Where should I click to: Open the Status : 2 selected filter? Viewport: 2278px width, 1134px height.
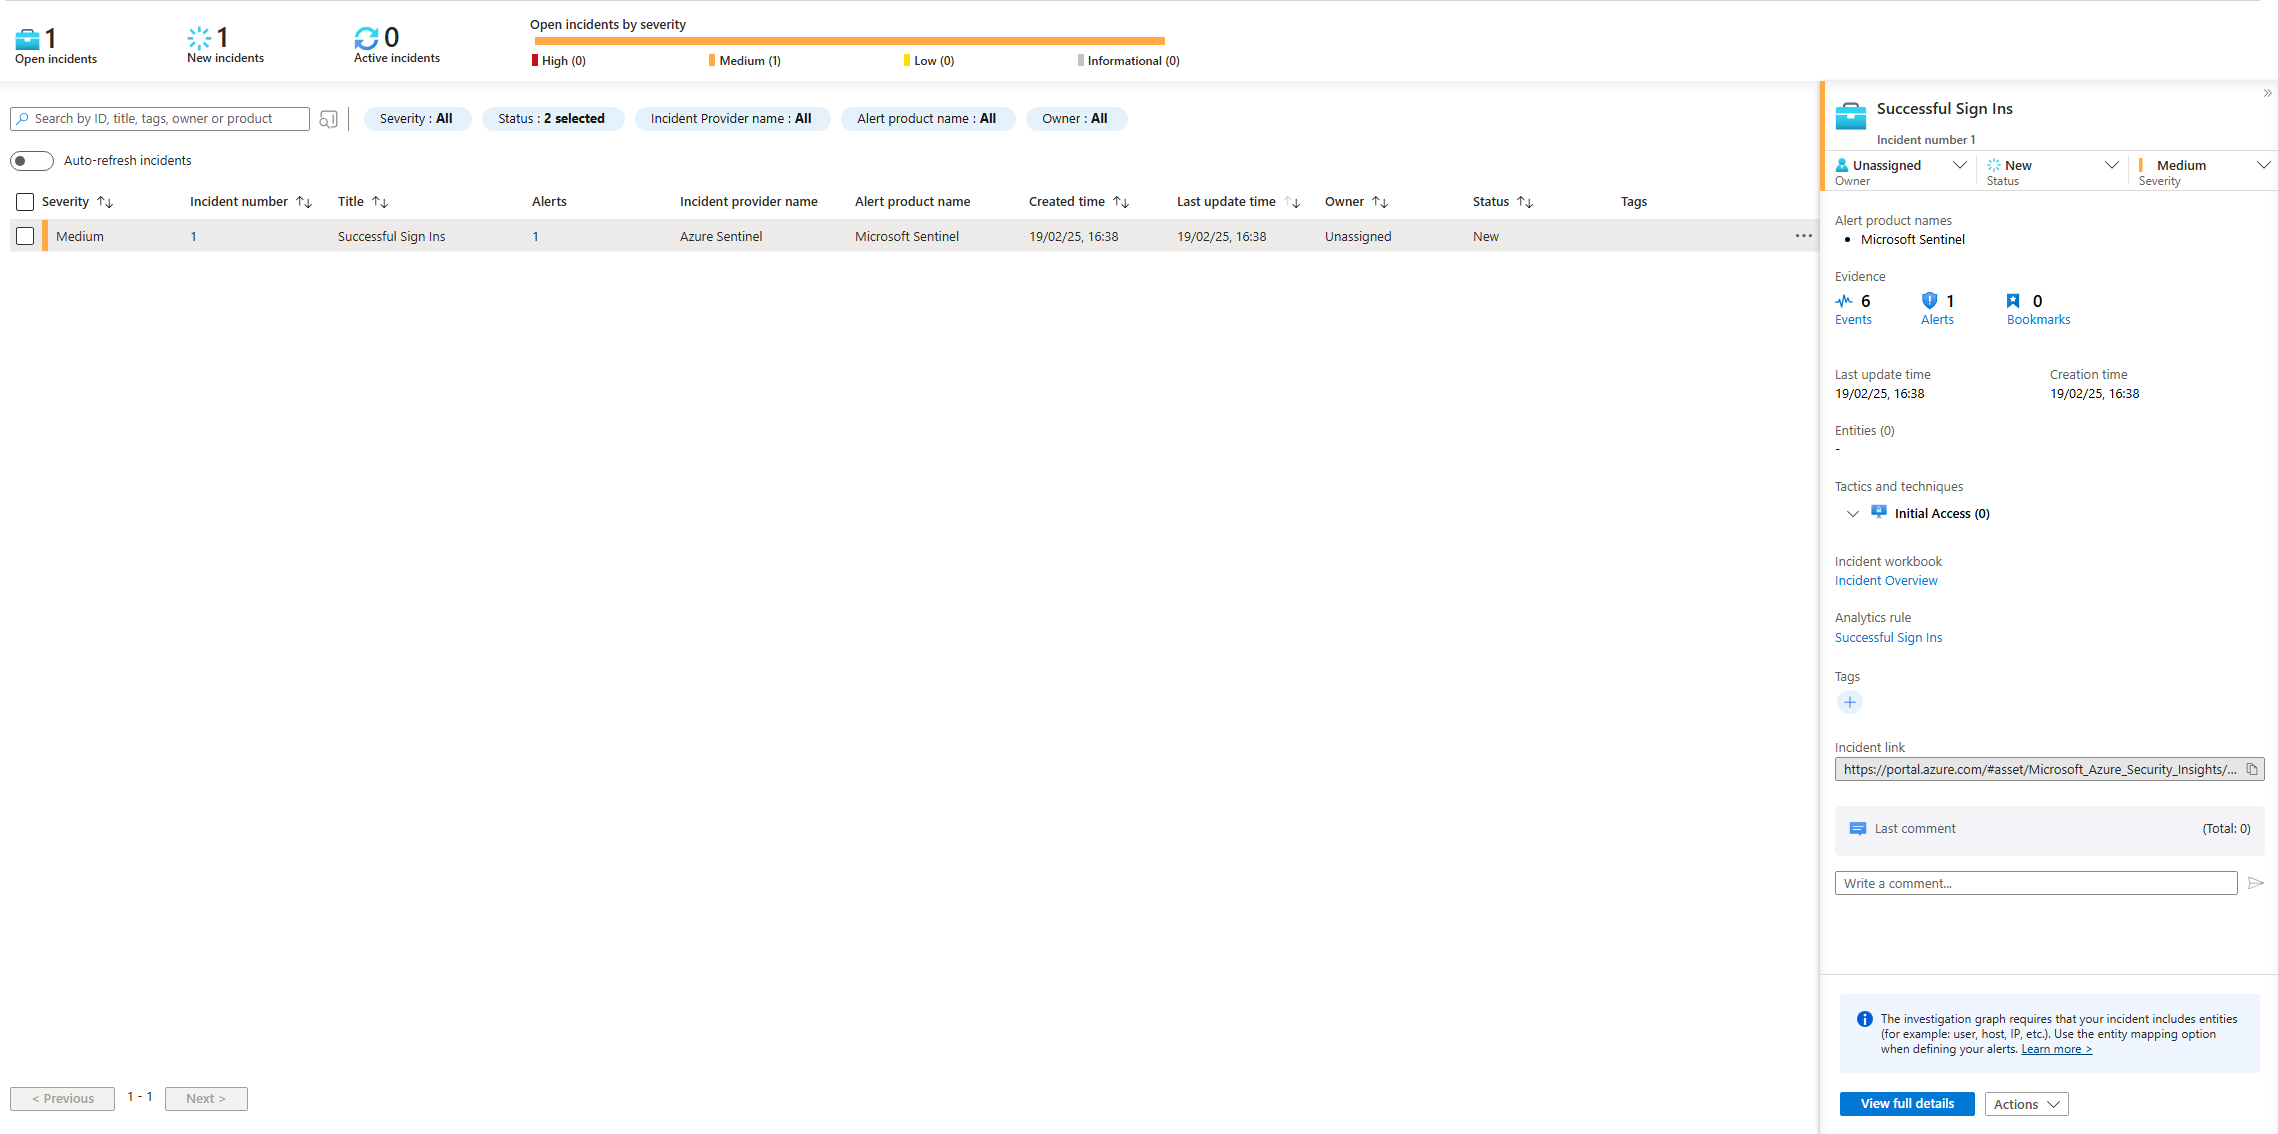pos(552,119)
